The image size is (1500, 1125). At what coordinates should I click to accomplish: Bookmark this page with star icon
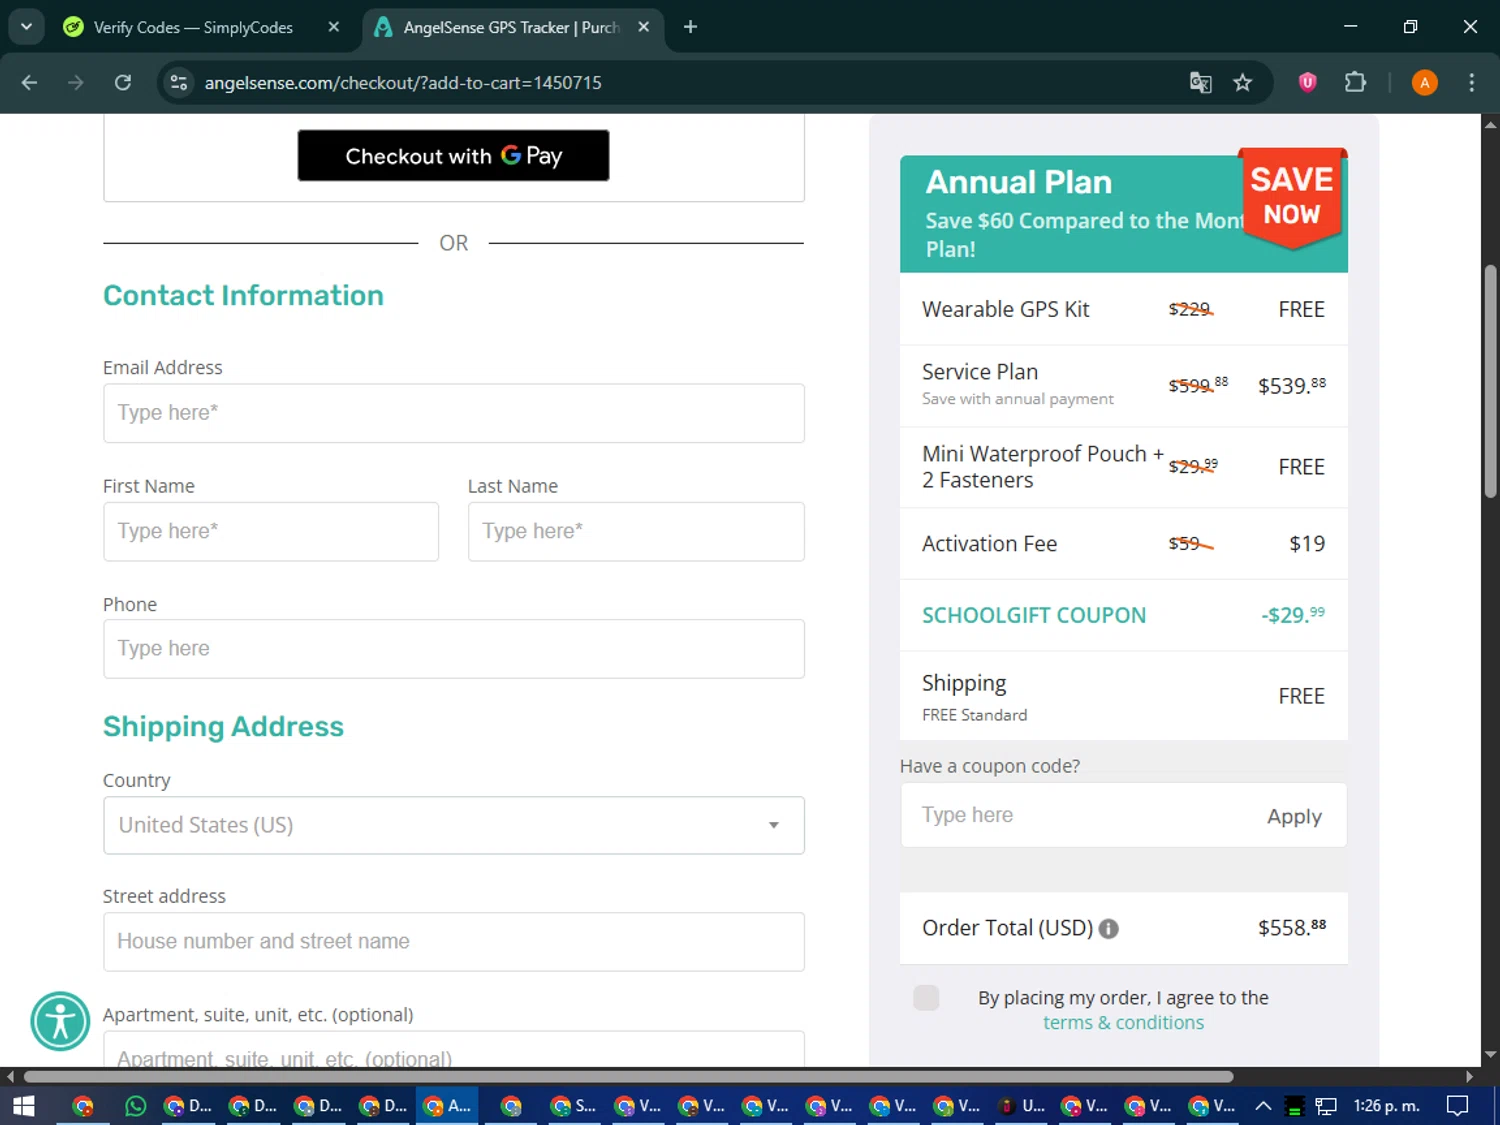coord(1243,83)
